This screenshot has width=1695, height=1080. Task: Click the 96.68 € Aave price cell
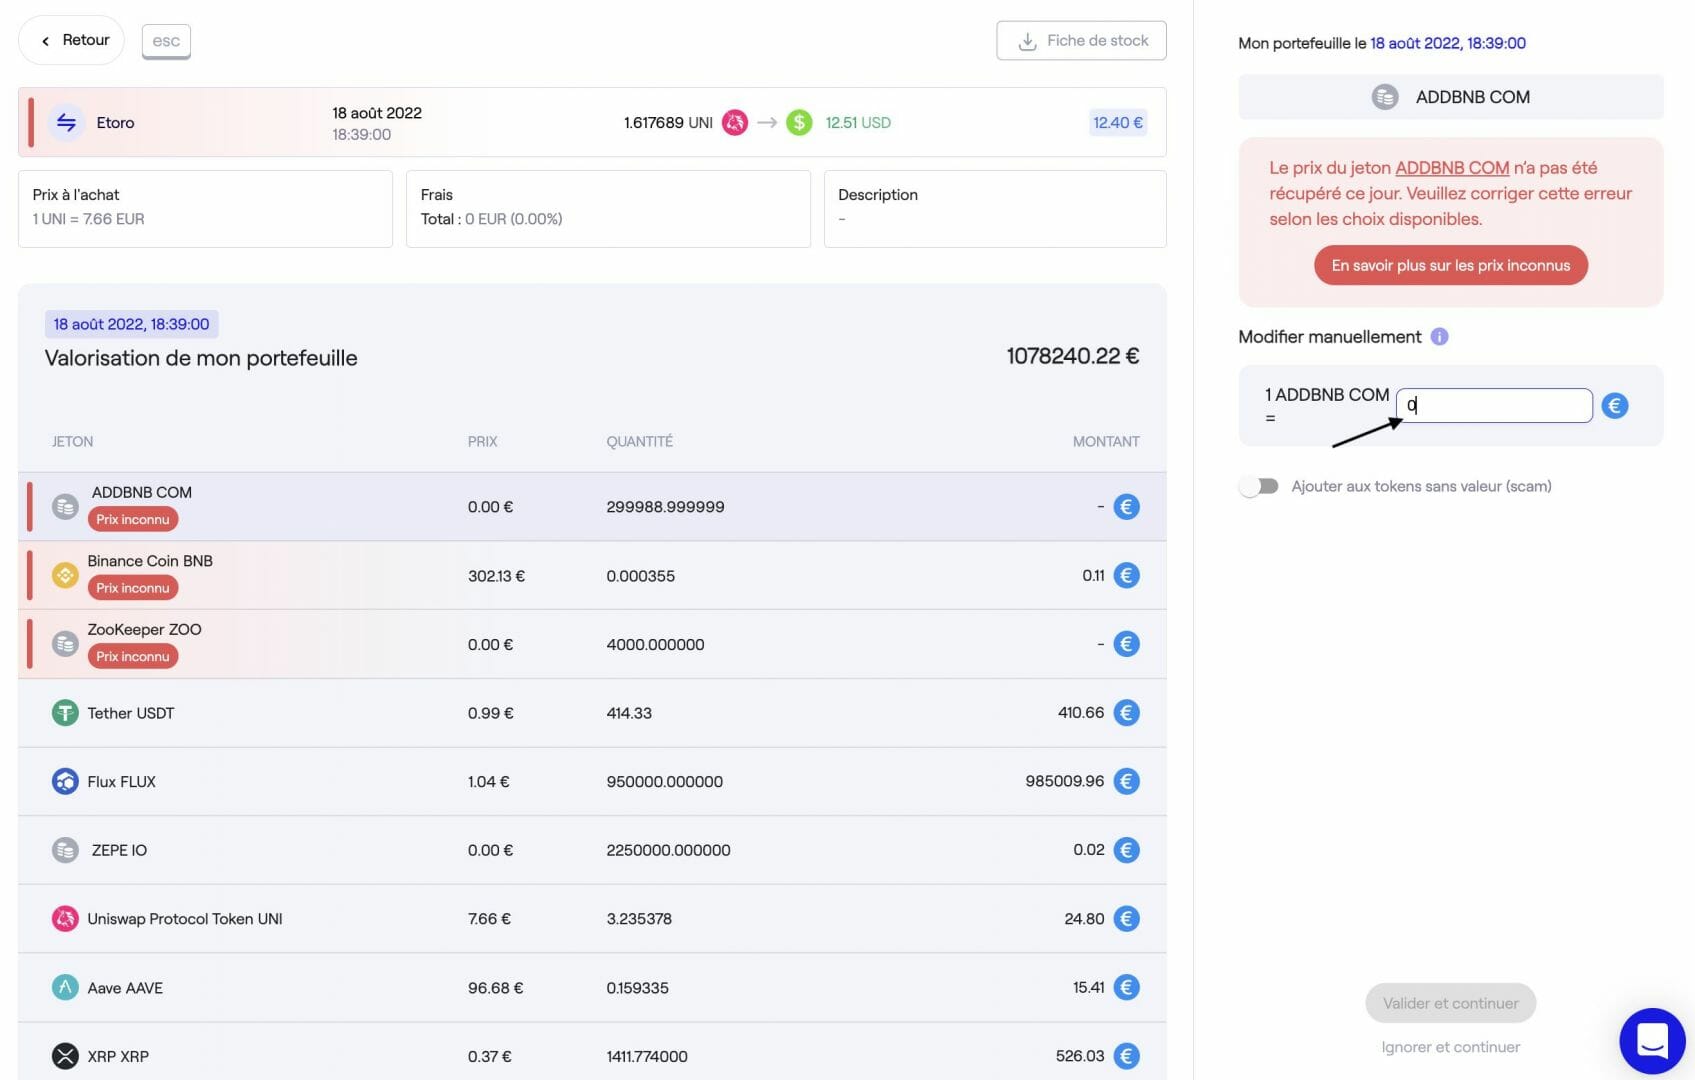495,988
